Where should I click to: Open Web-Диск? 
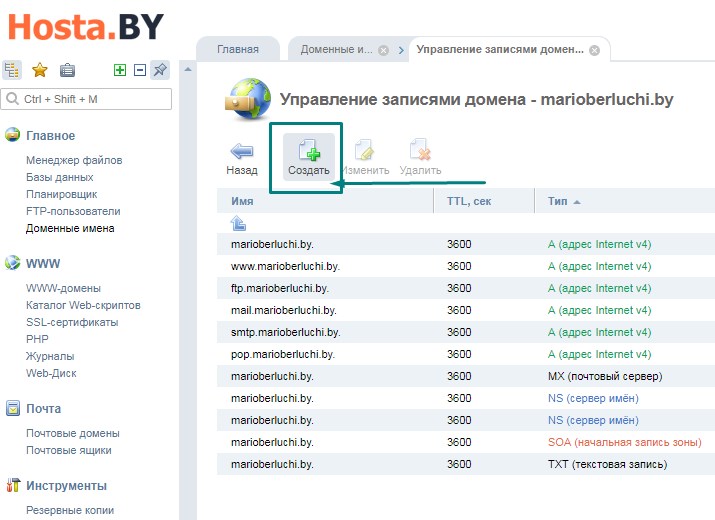(51, 373)
